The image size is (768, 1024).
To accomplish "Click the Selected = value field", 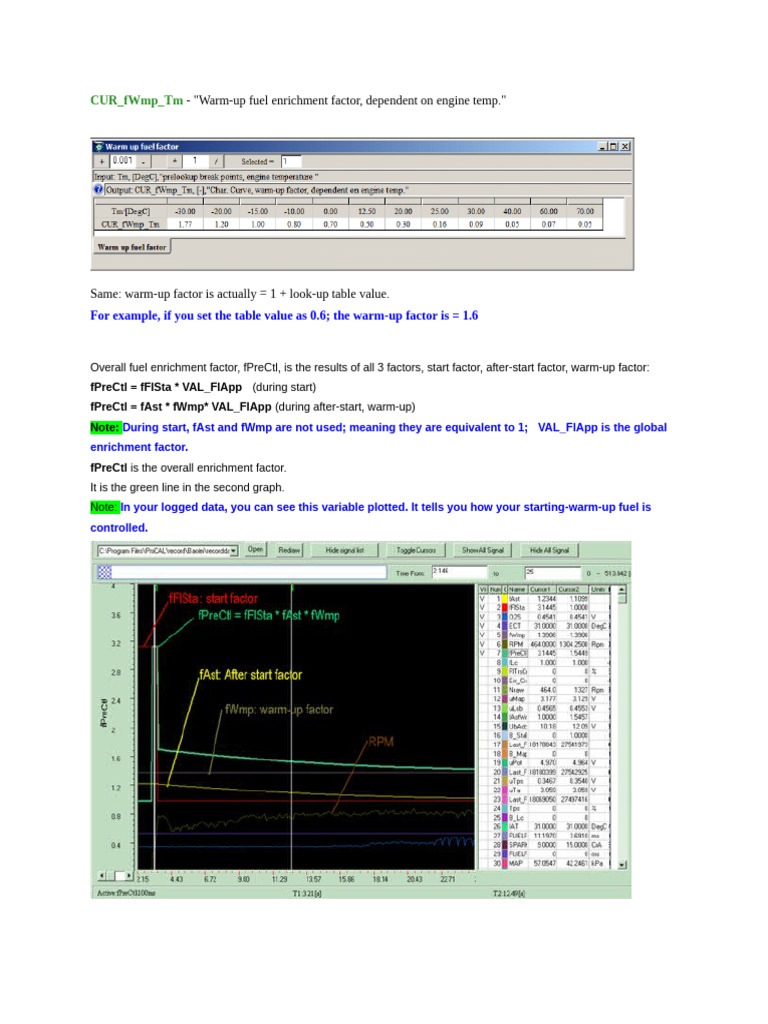I will (x=291, y=161).
